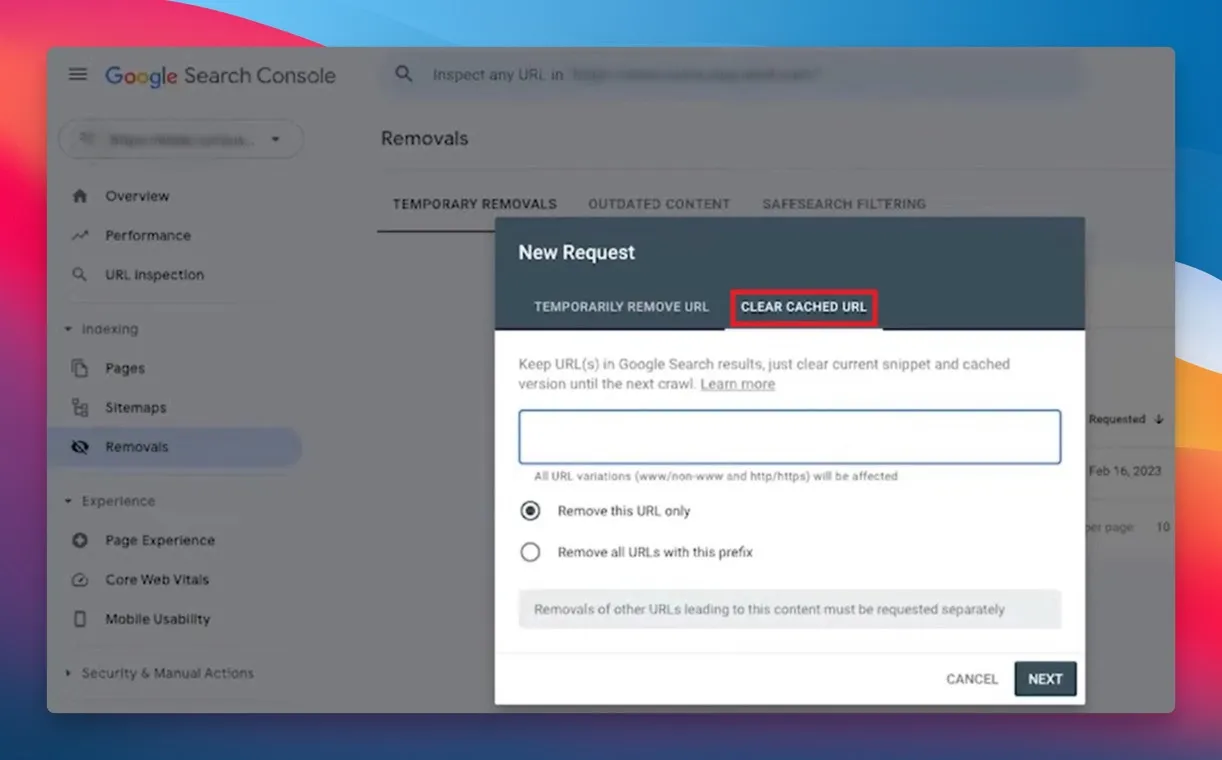The height and width of the screenshot is (760, 1222).
Task: Sort by the Requested column arrow
Action: point(1159,419)
